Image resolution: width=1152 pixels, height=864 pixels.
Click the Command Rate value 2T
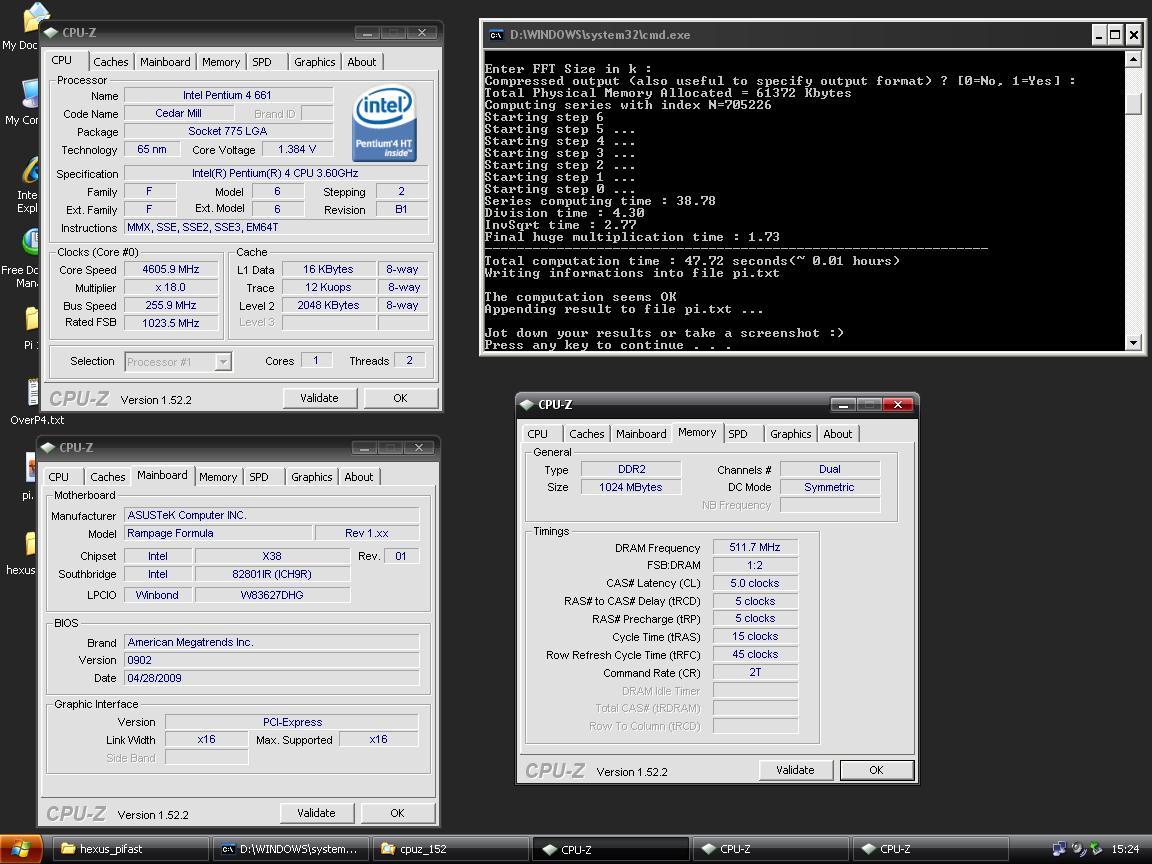755,672
